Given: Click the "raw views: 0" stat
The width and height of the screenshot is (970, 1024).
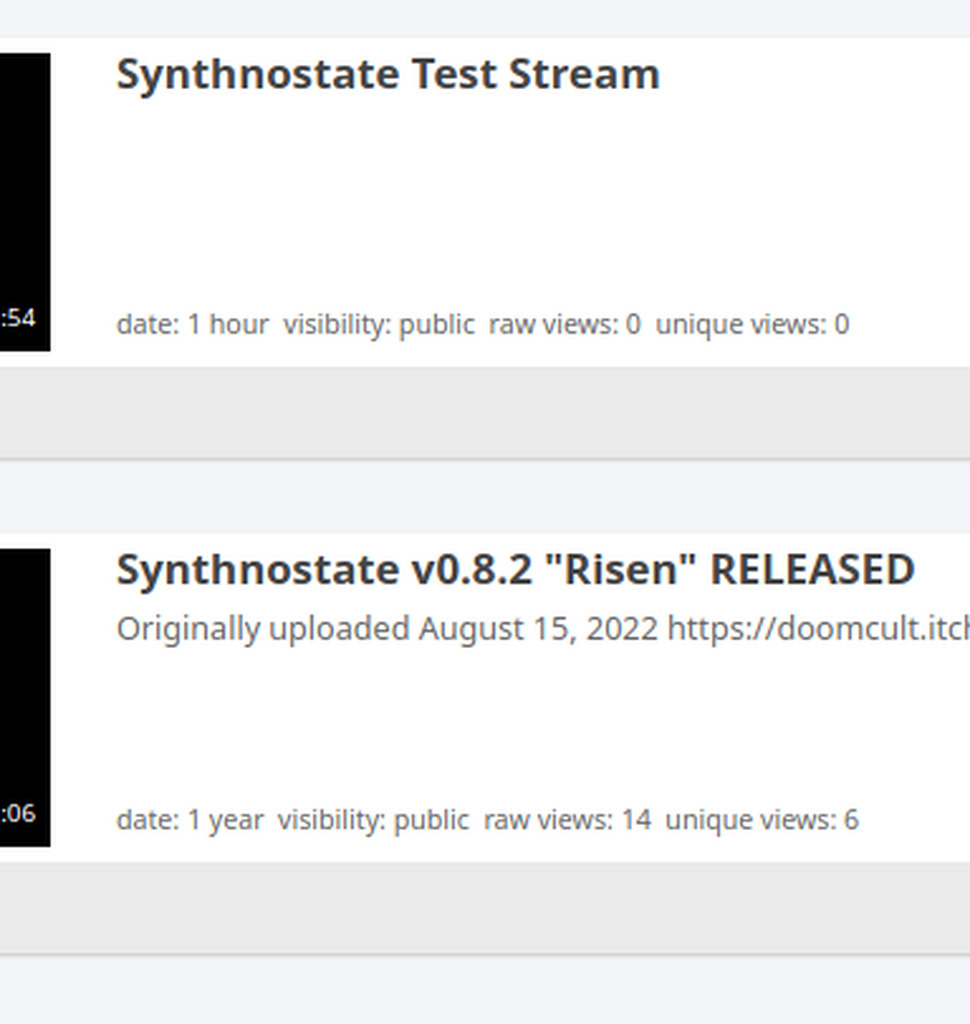Looking at the screenshot, I should pyautogui.click(x=564, y=324).
